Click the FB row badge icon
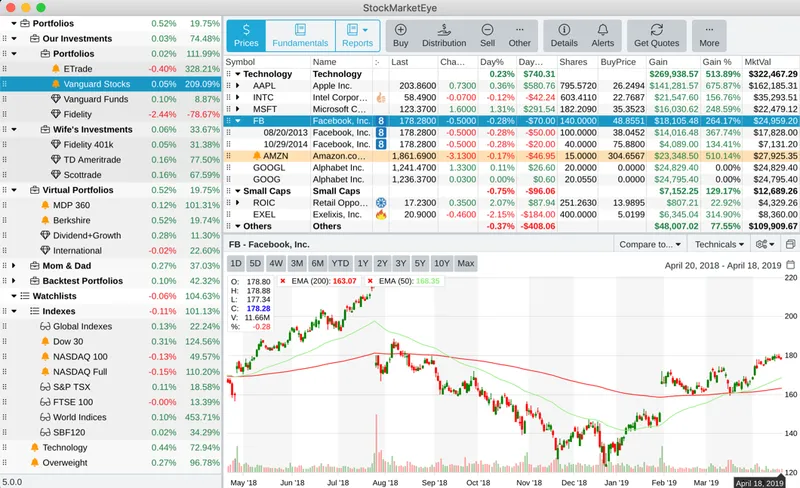Viewport: 800px width, 488px height. pyautogui.click(x=381, y=121)
